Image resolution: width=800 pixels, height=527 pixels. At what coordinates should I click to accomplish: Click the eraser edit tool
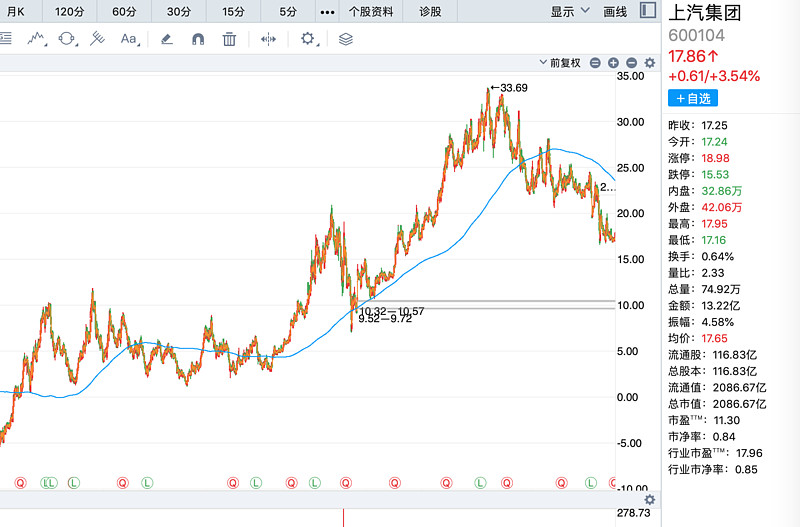[x=168, y=39]
